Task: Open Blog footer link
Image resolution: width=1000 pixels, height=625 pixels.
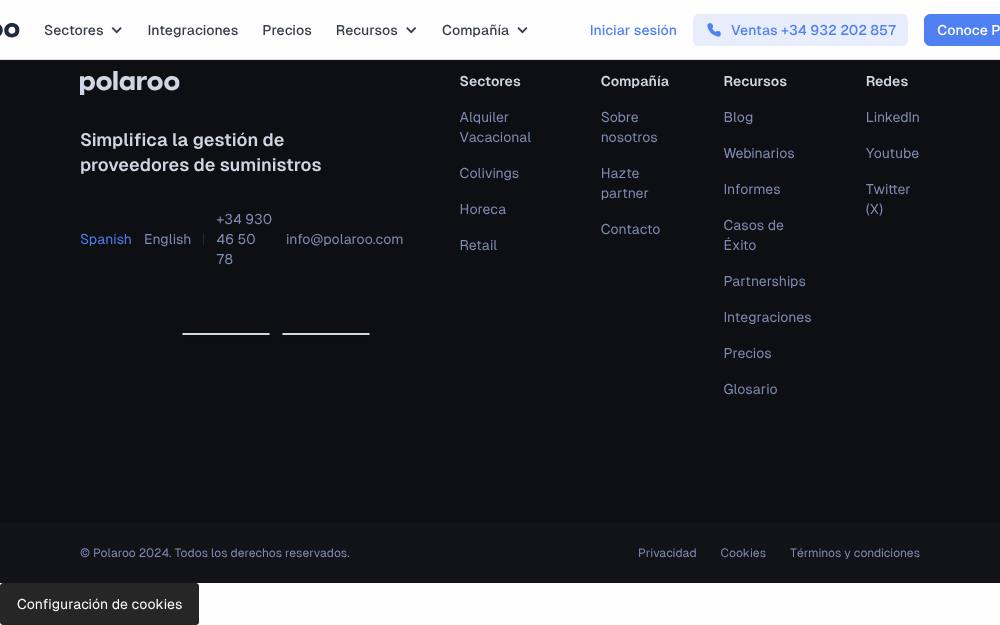Action: (738, 117)
